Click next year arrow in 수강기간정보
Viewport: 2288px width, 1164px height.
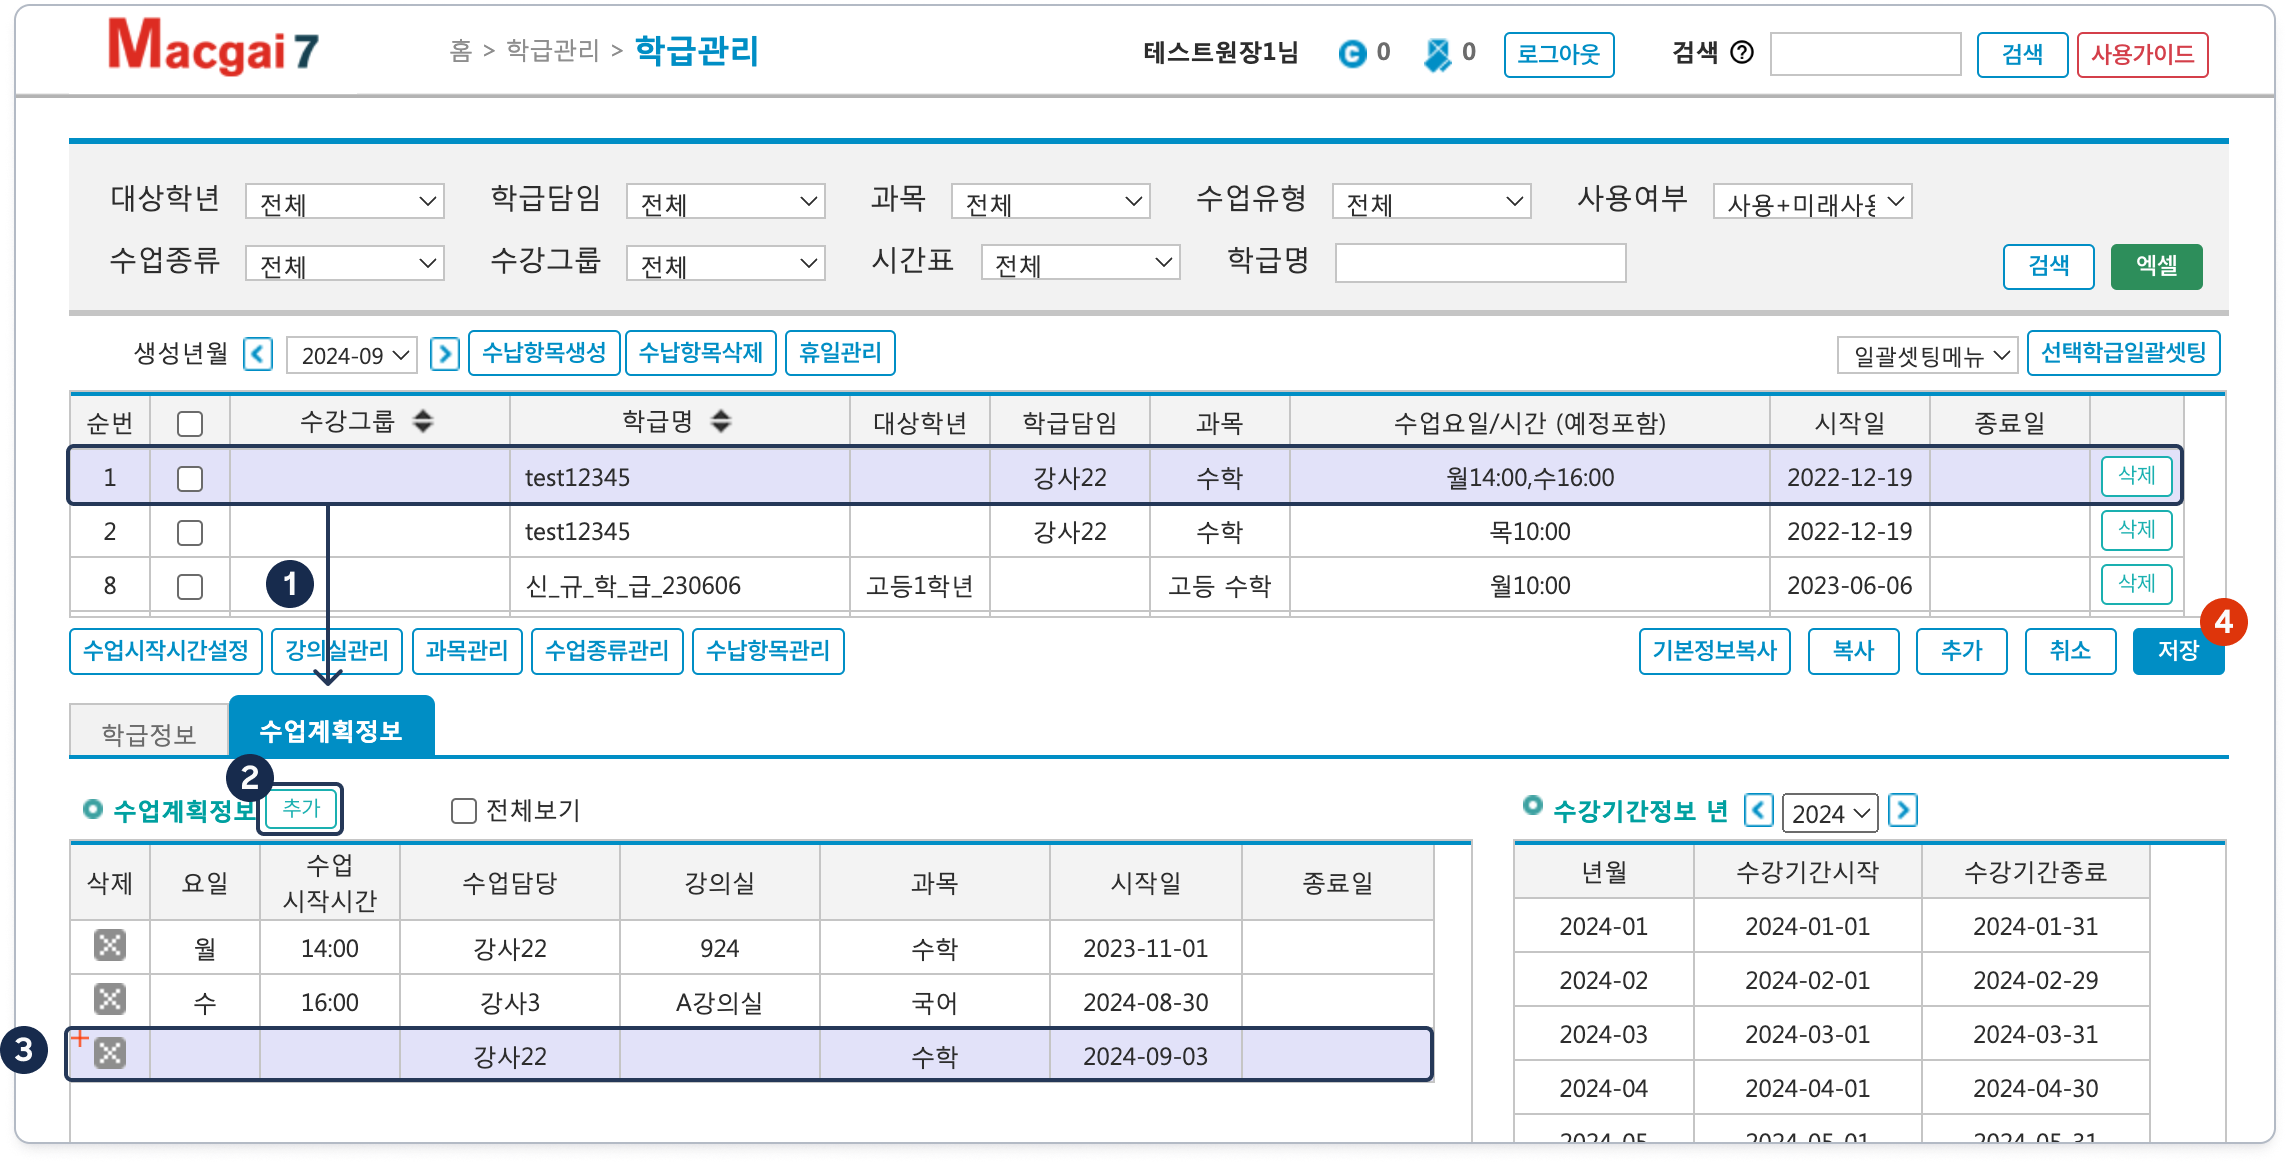click(x=1902, y=811)
